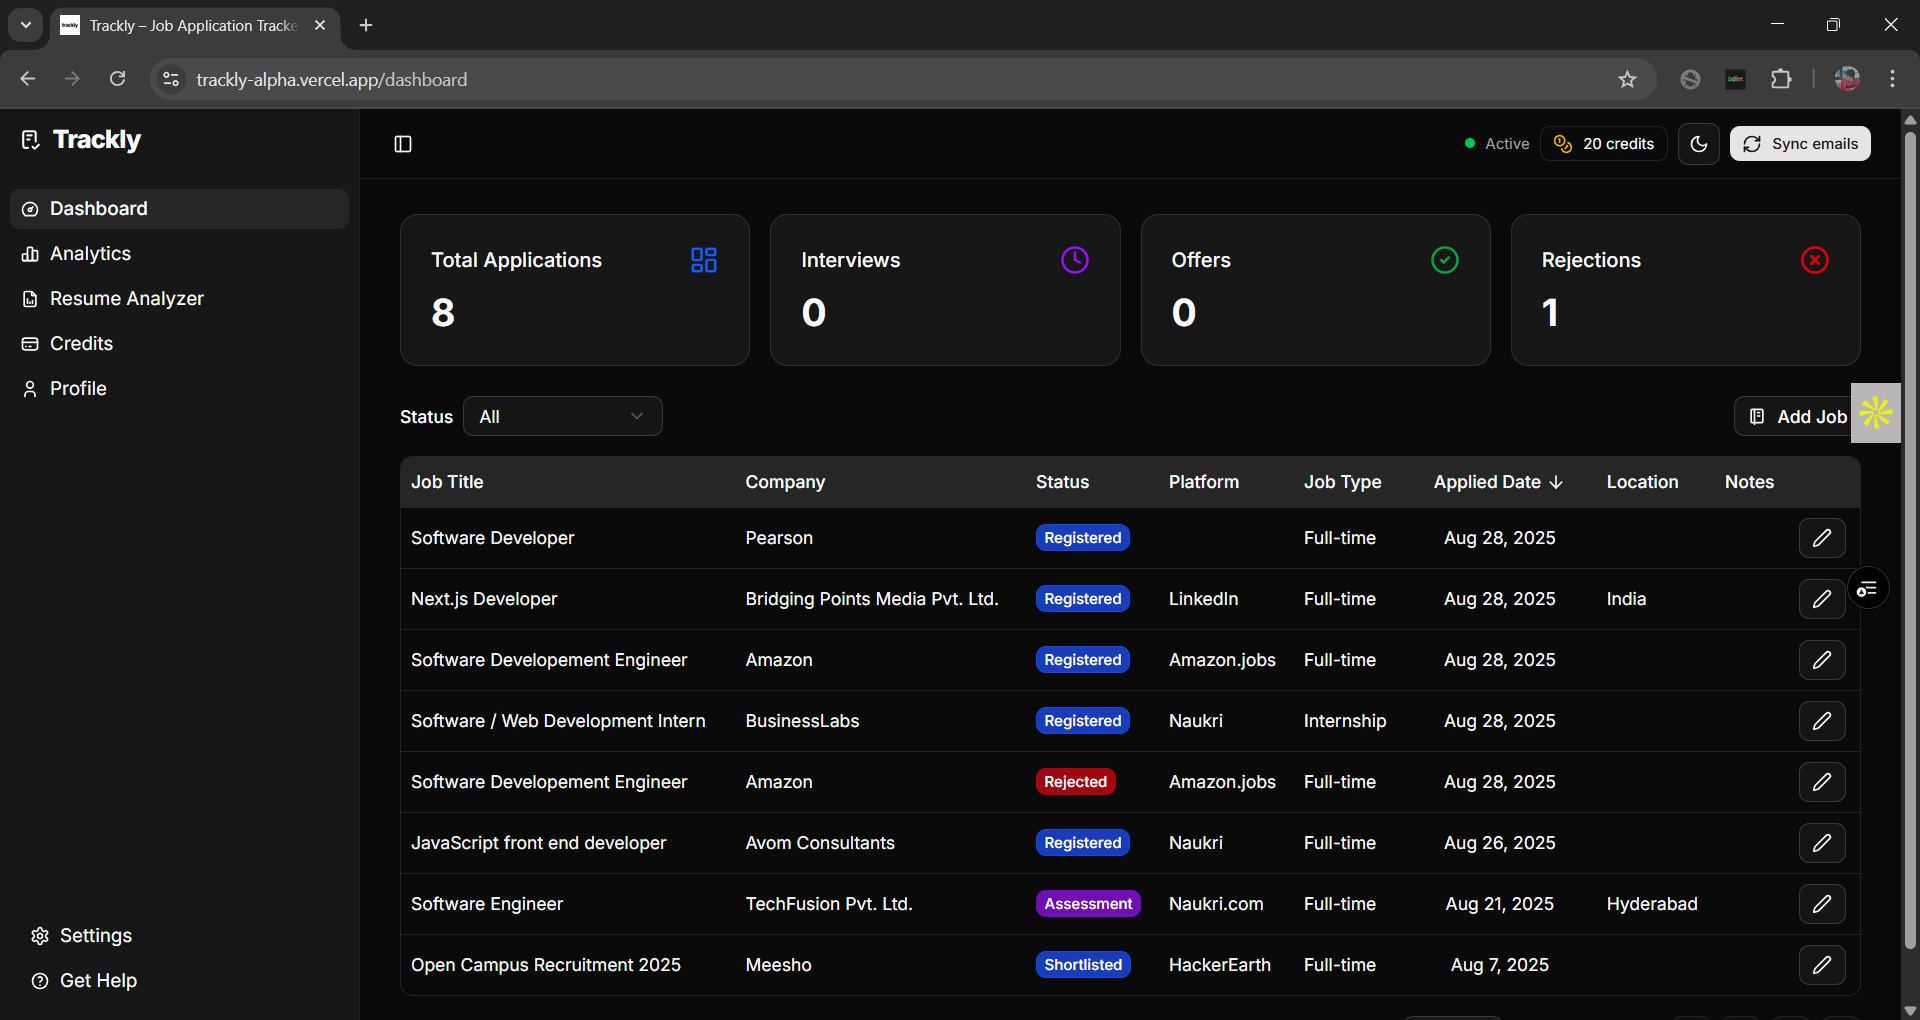Switch to dark mode with moon icon

1699,144
